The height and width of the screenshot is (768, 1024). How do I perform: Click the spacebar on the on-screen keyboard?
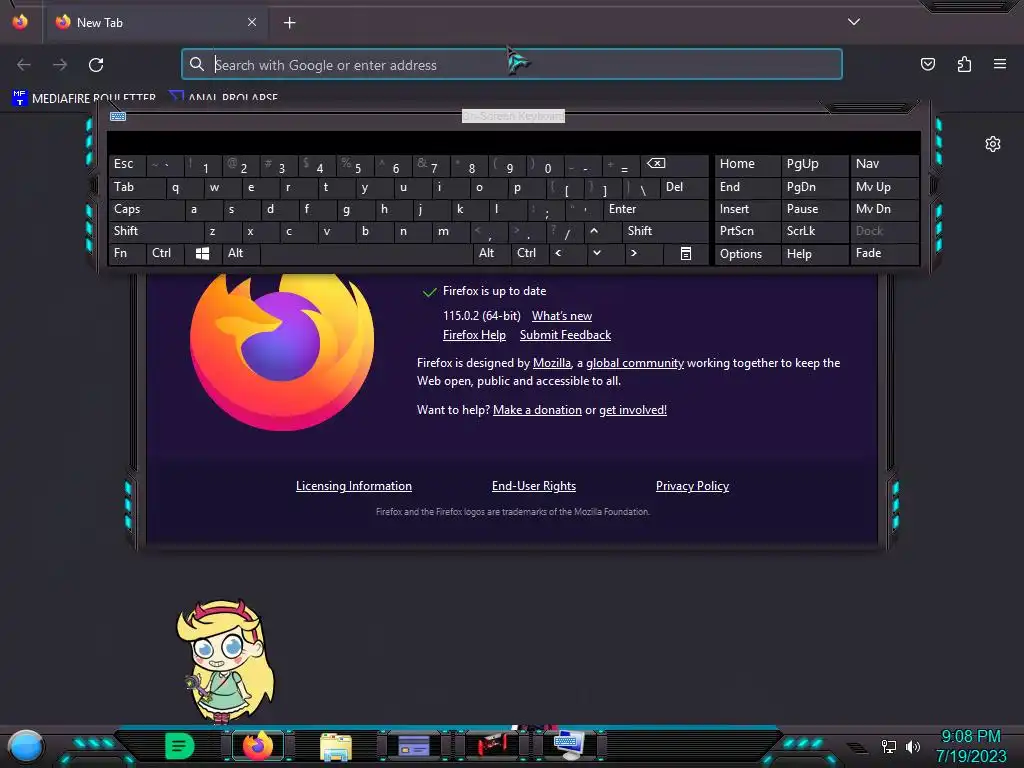[366, 253]
